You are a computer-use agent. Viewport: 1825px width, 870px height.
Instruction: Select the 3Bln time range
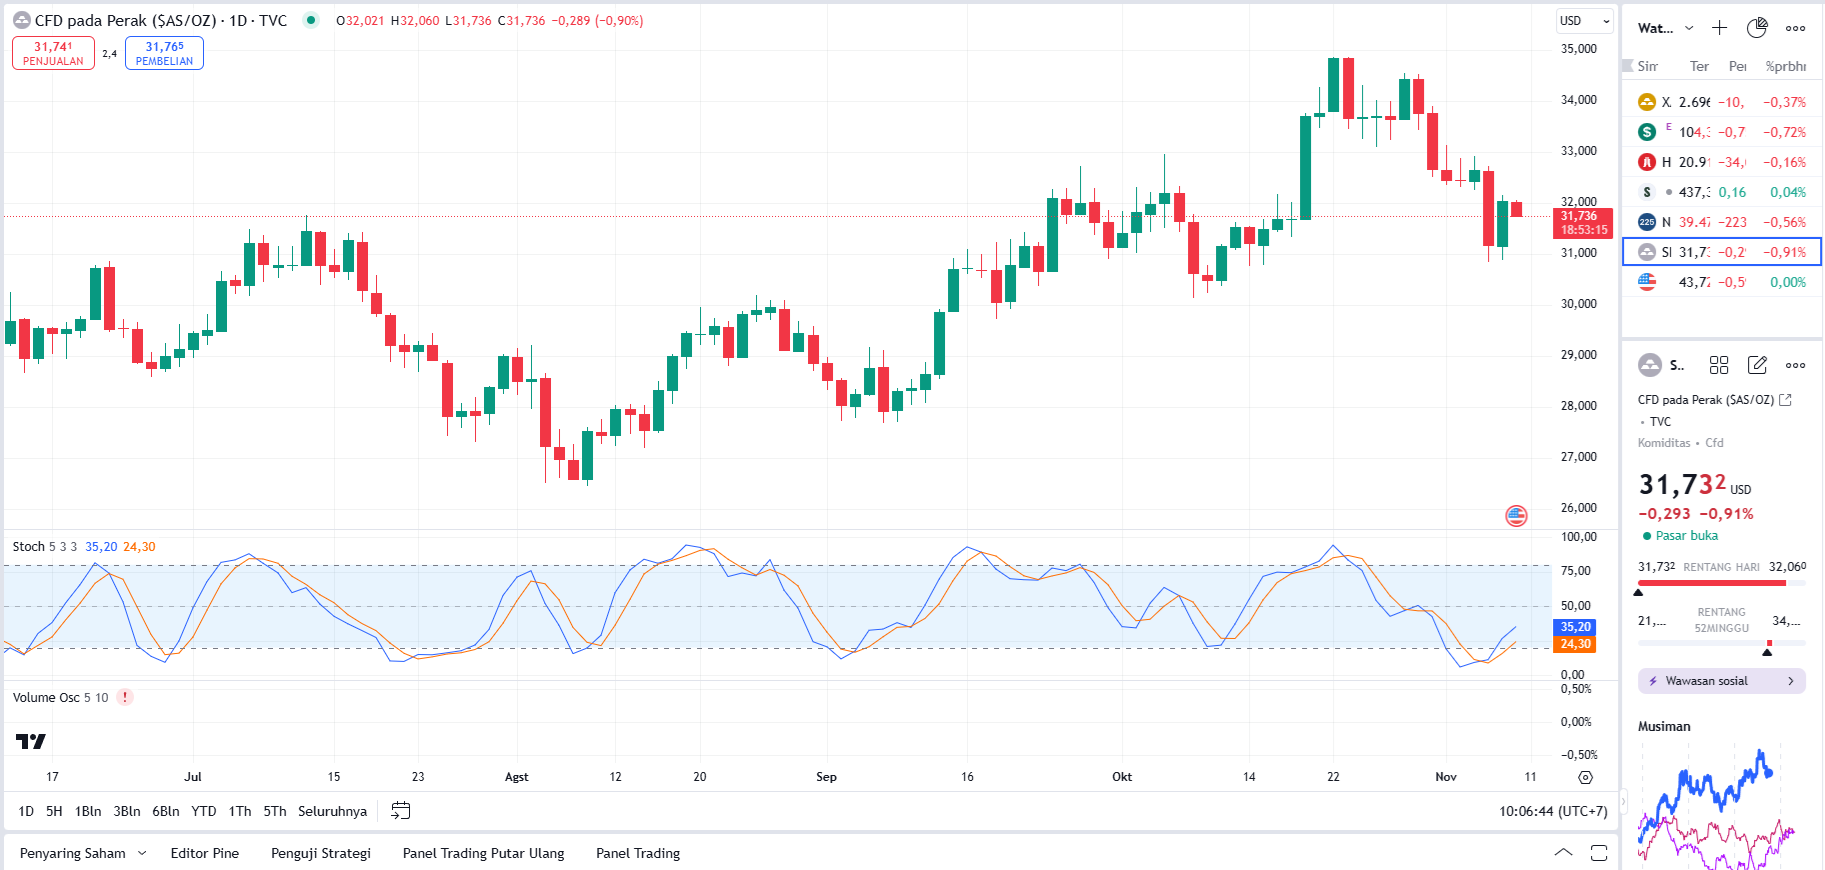[x=127, y=811]
